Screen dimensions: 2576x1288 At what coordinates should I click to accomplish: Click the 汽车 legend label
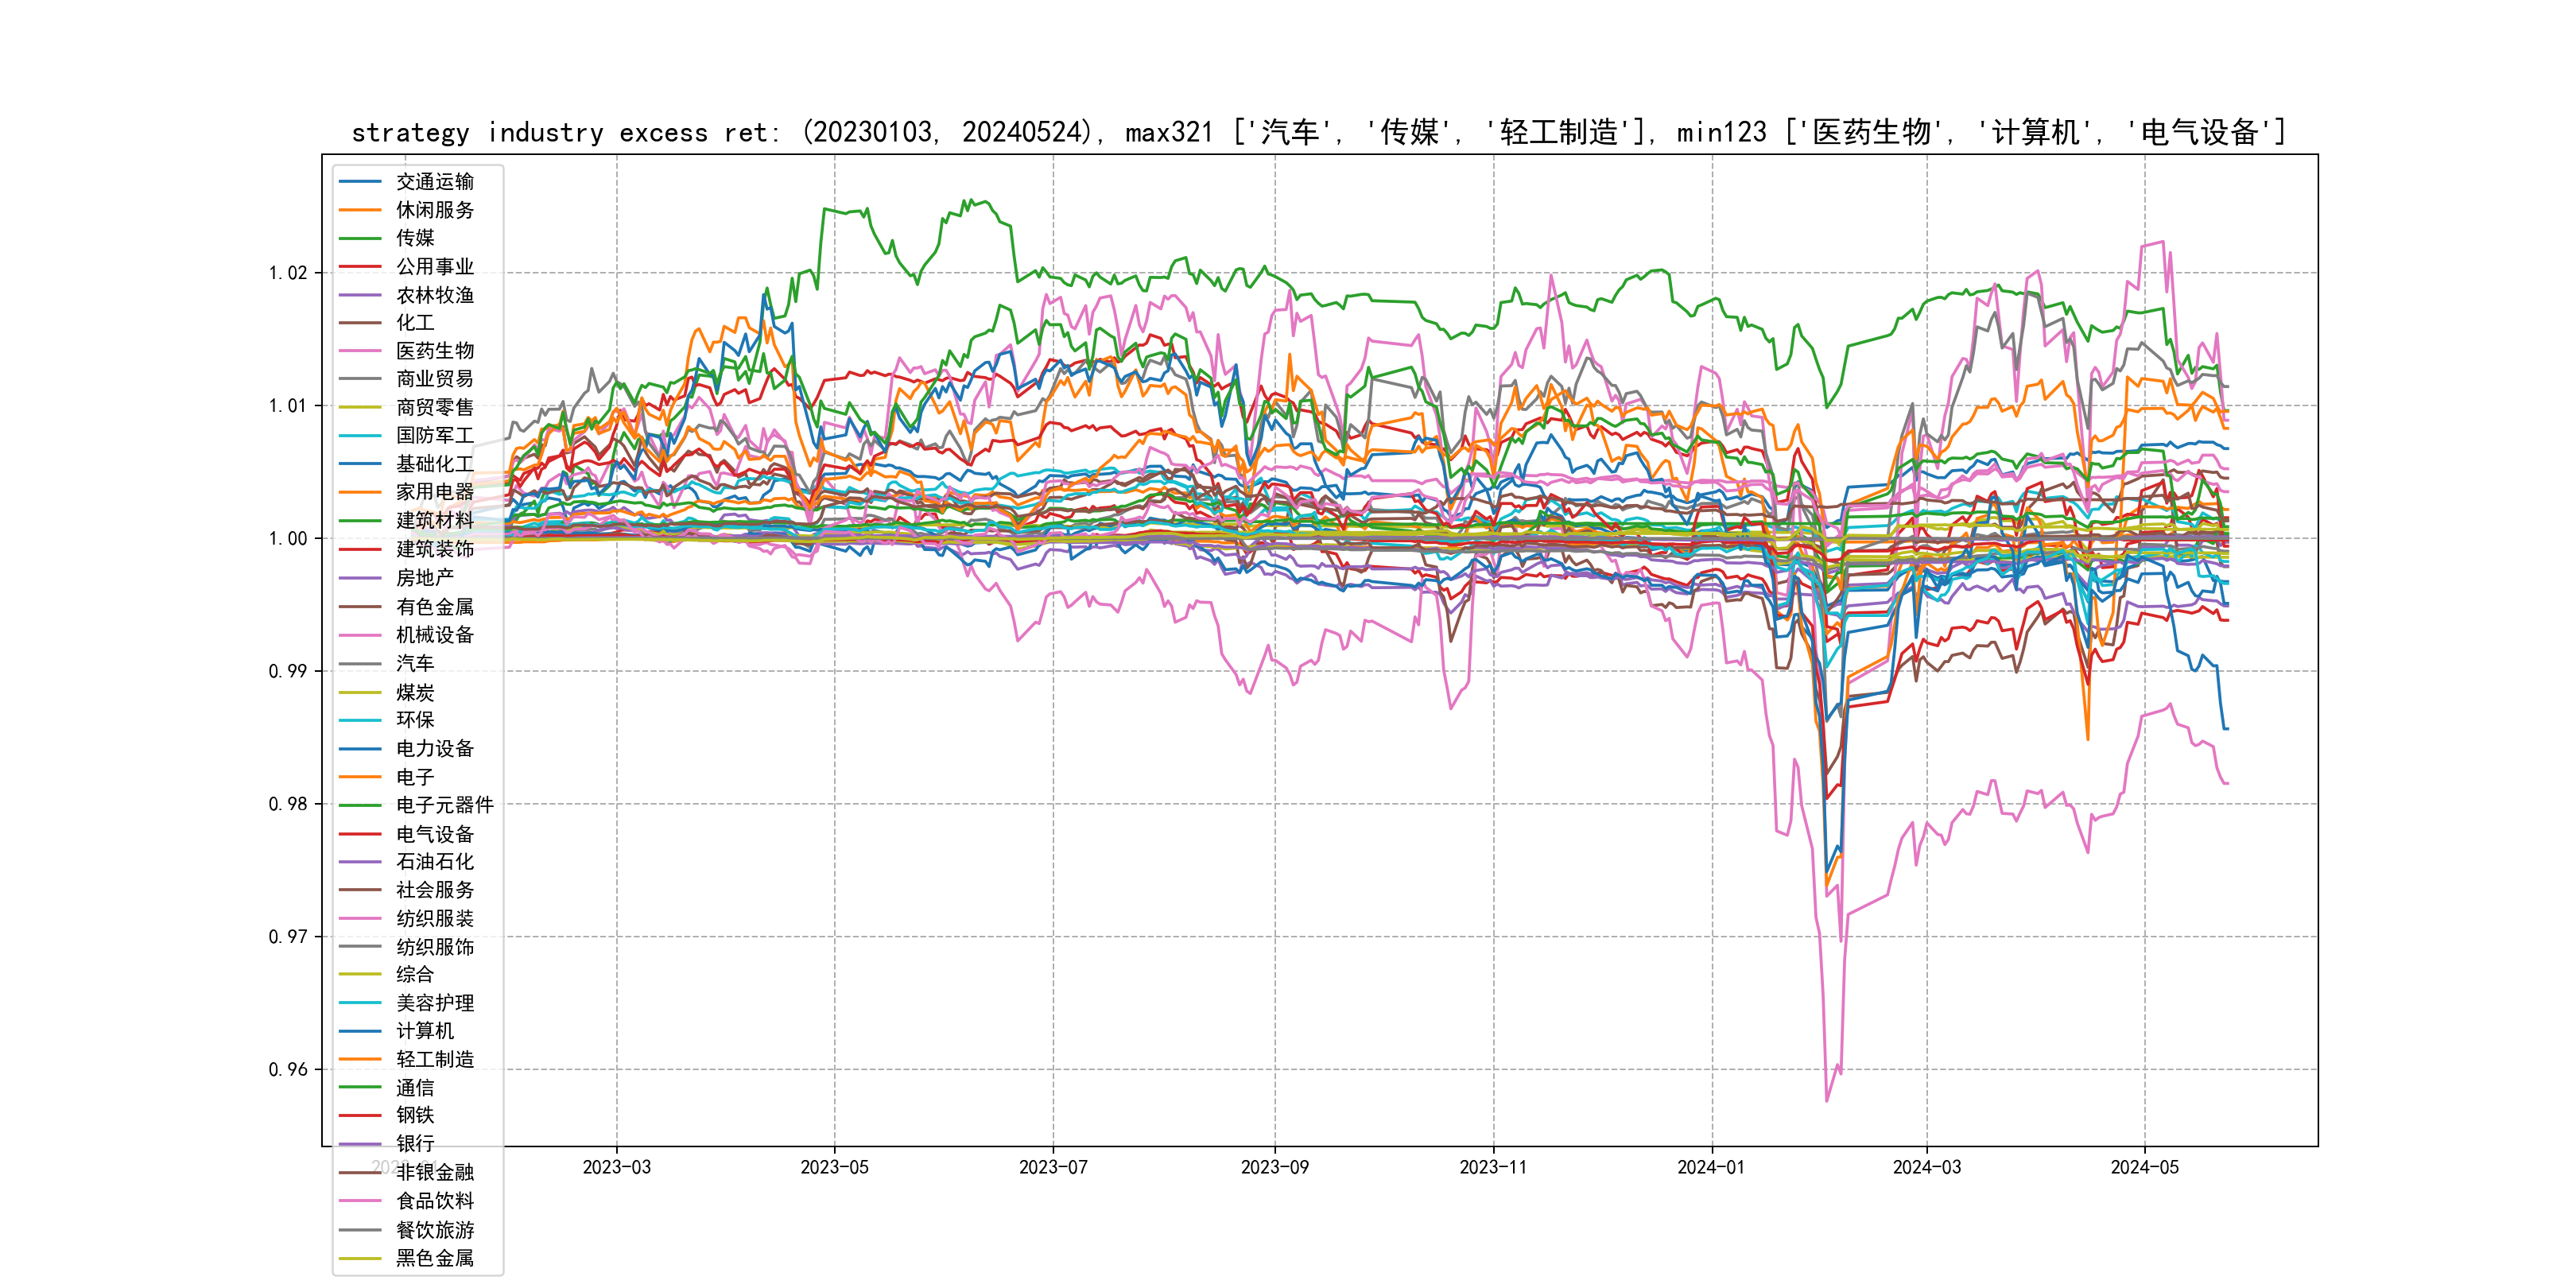pos(415,663)
